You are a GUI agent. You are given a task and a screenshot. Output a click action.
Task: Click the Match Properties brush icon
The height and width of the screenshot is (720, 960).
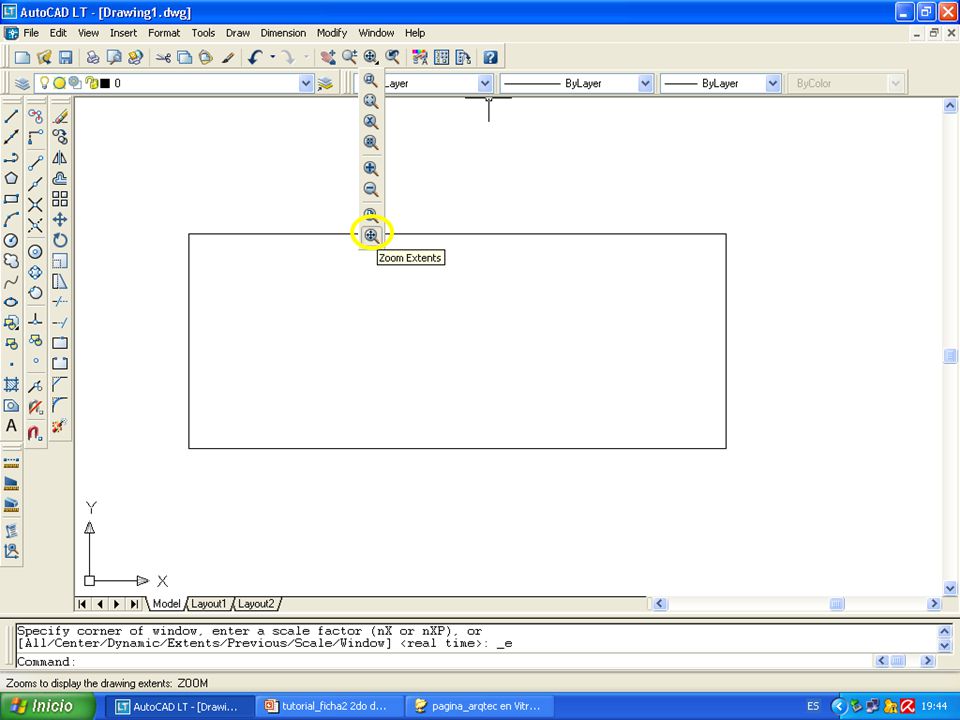click(x=228, y=58)
